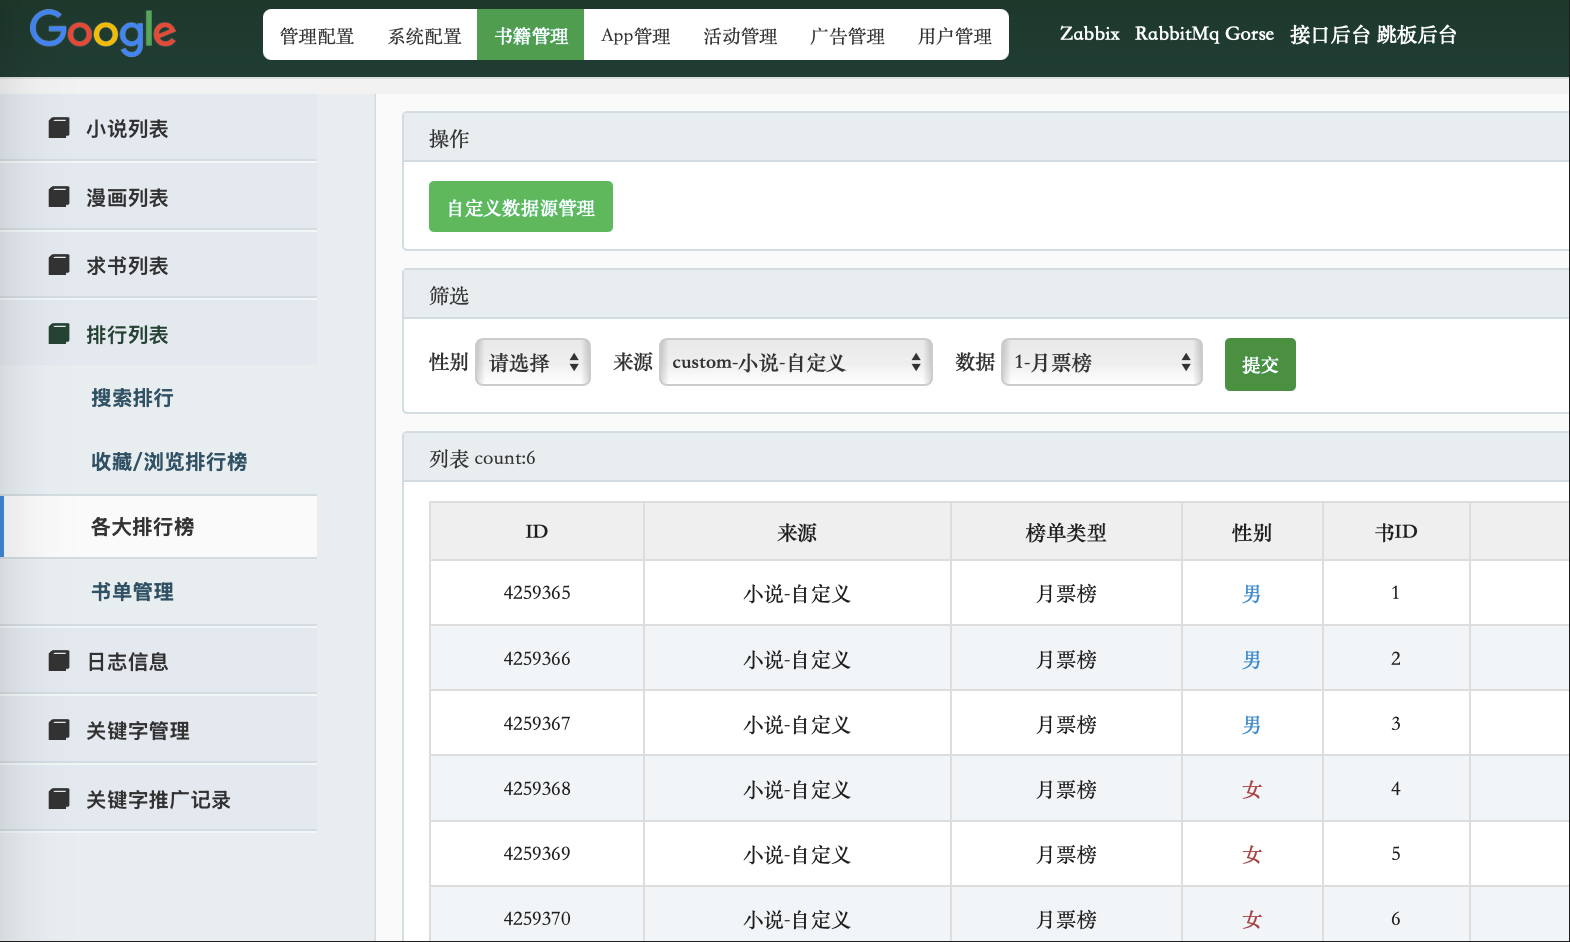The width and height of the screenshot is (1570, 942).
Task: Select the 系统配置 tab
Action: pos(425,36)
